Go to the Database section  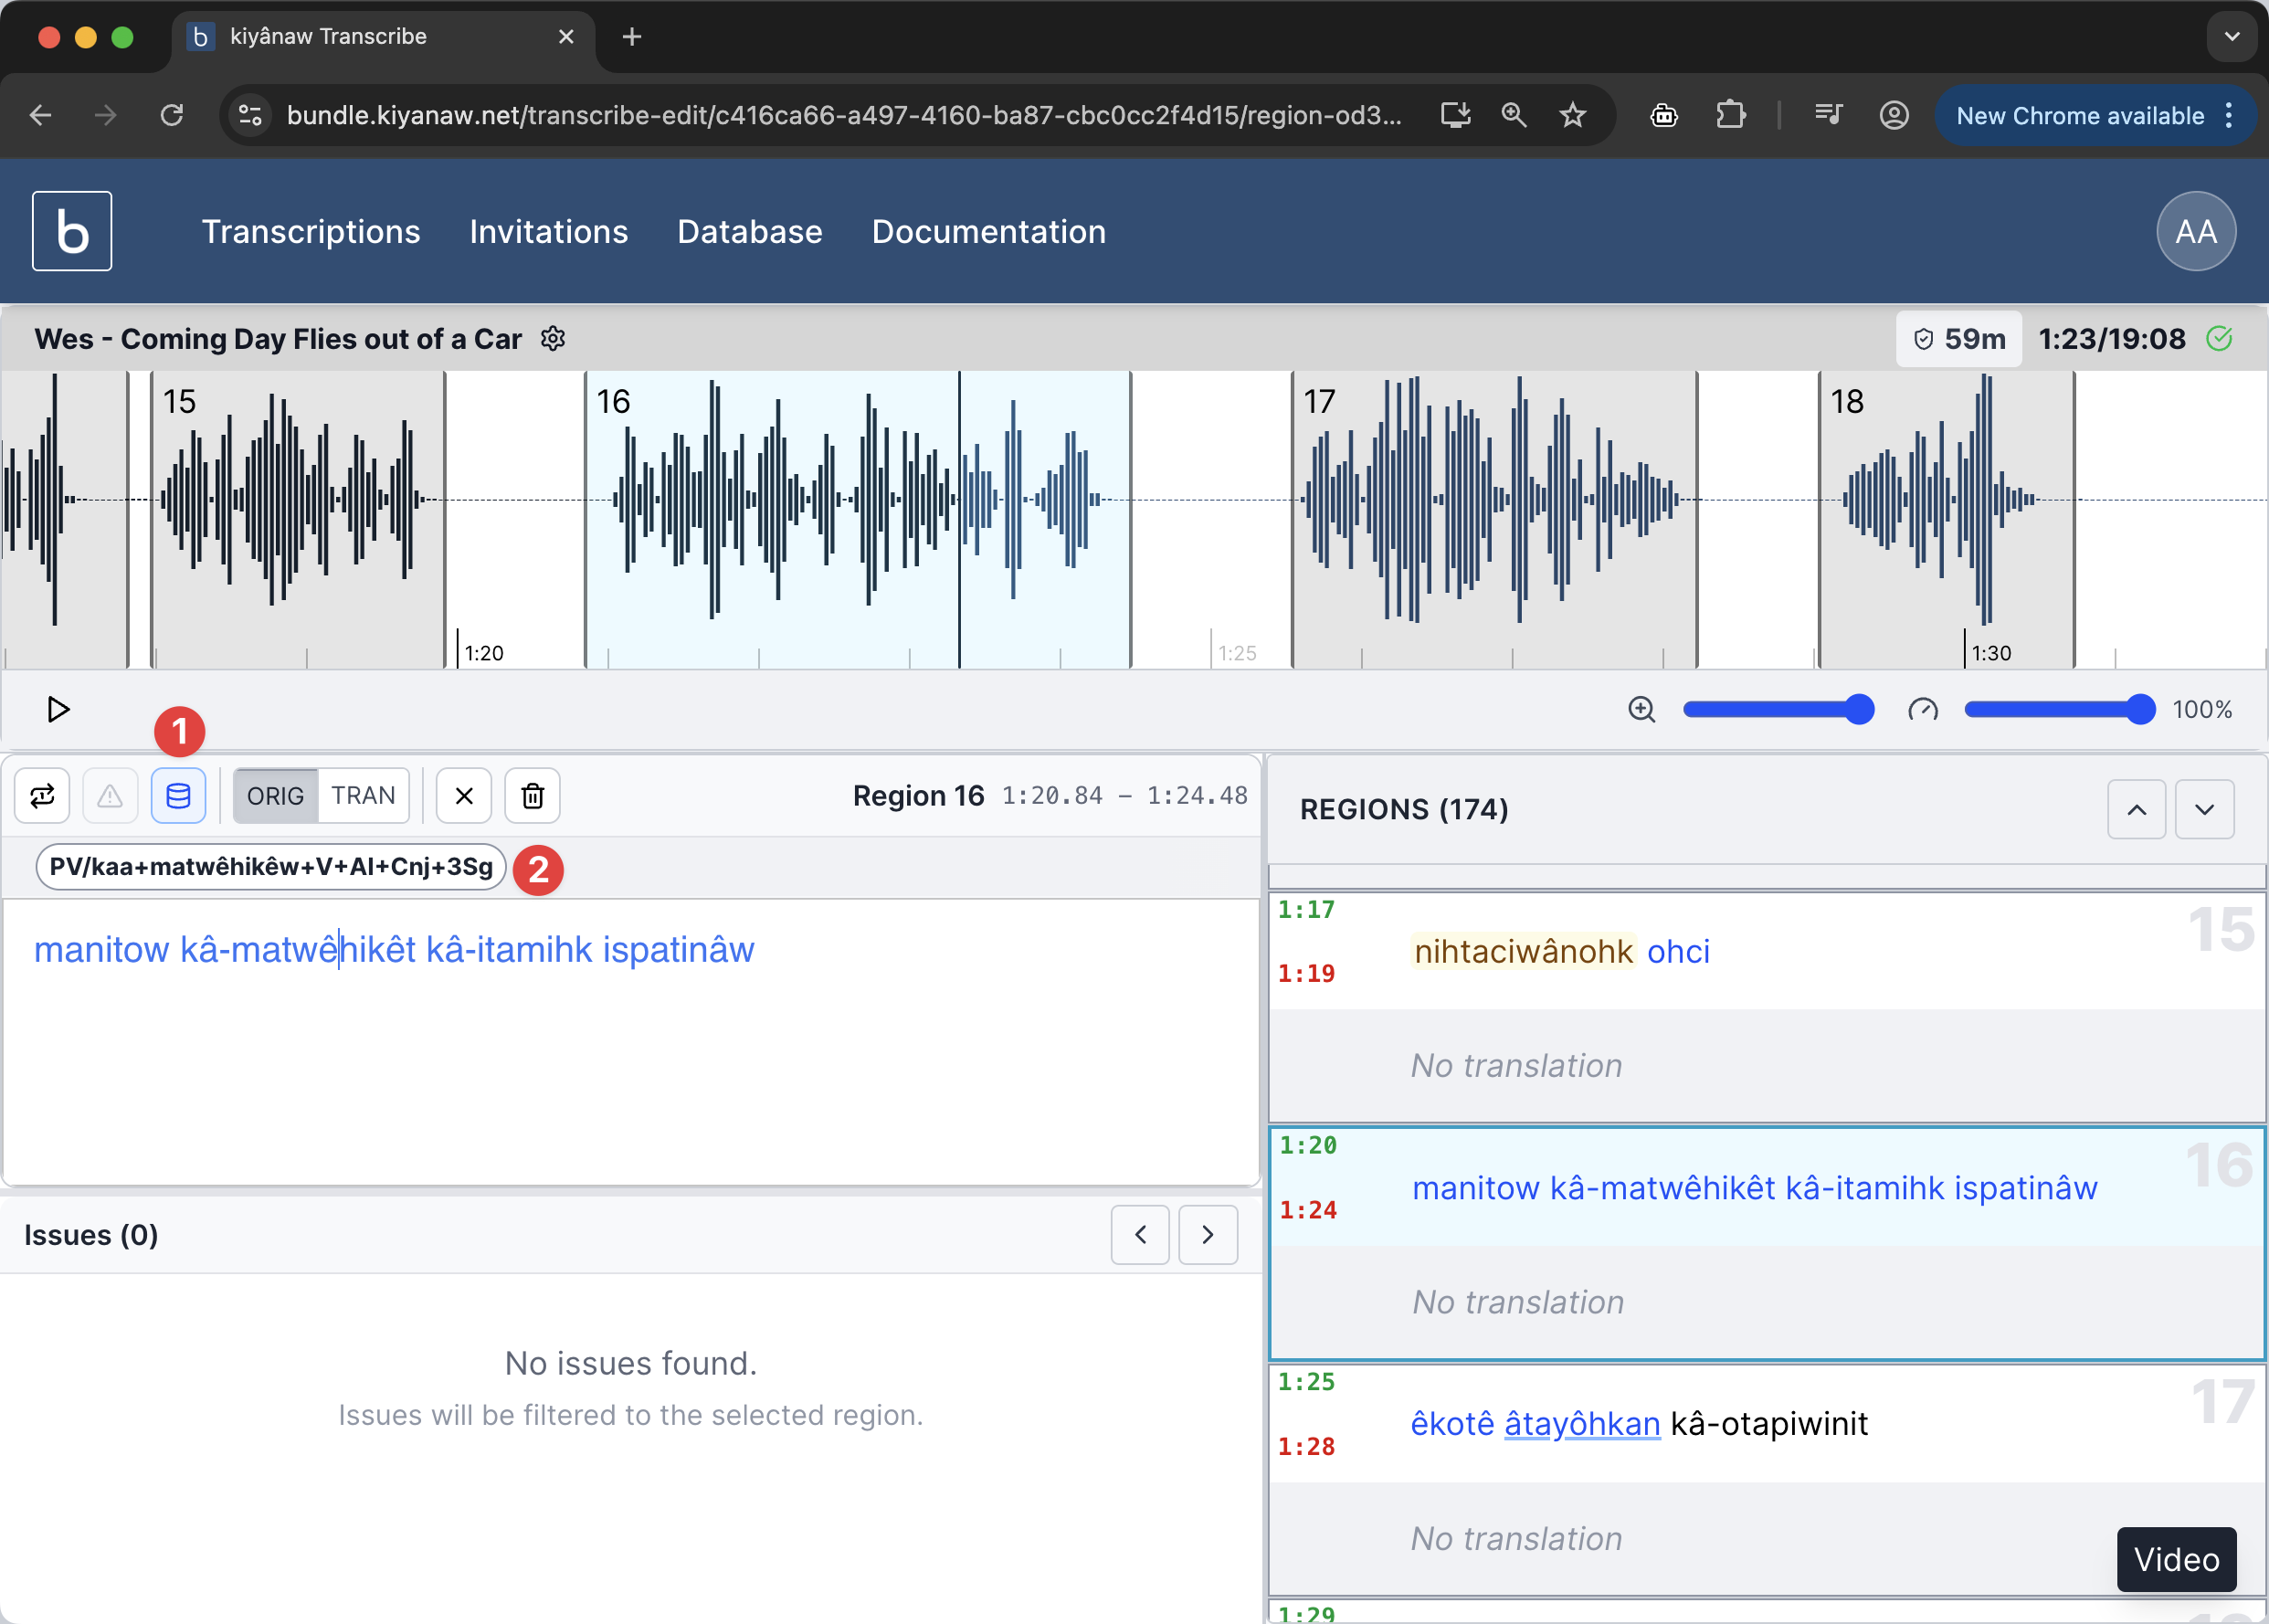point(749,231)
